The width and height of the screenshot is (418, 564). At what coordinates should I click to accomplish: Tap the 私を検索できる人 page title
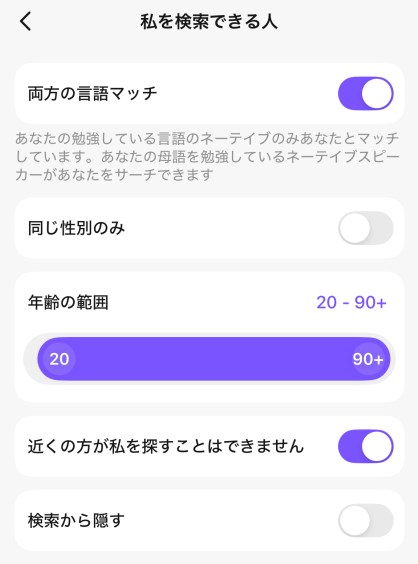click(209, 22)
